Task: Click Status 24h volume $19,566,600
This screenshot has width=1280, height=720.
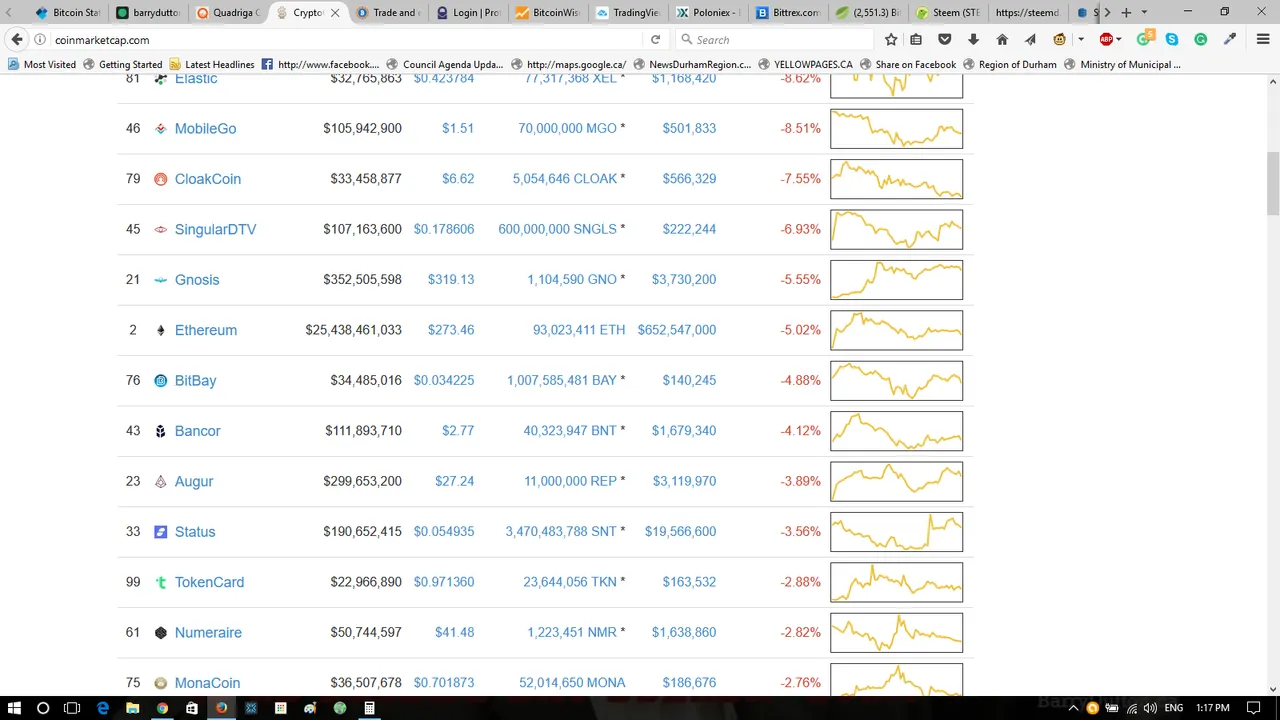Action: 680,532
